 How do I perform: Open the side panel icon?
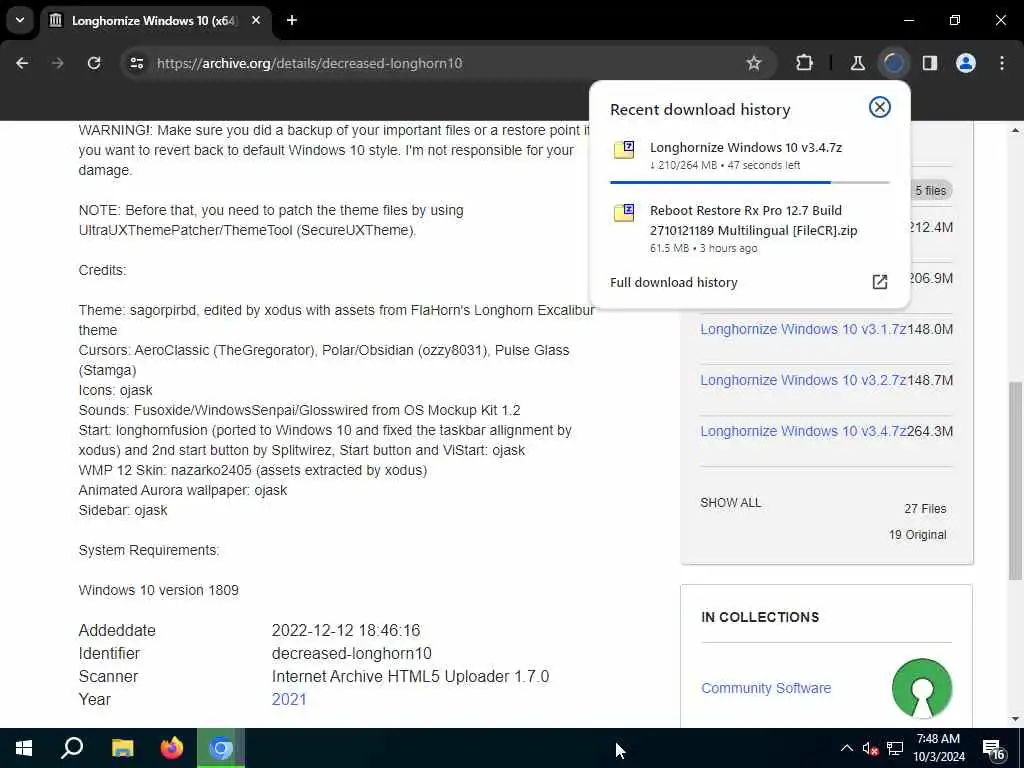930,63
